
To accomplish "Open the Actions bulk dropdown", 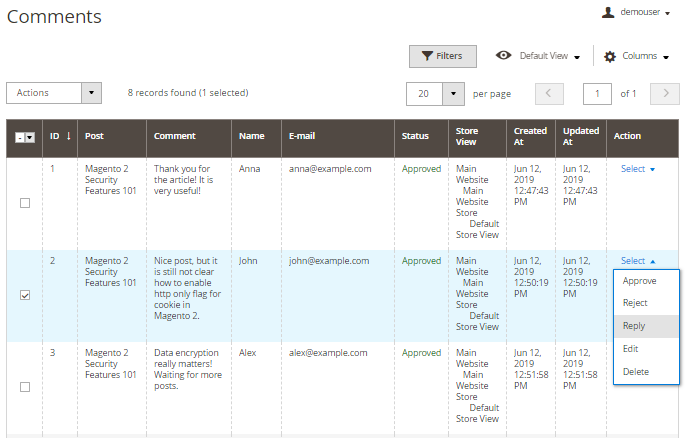I will (54, 93).
